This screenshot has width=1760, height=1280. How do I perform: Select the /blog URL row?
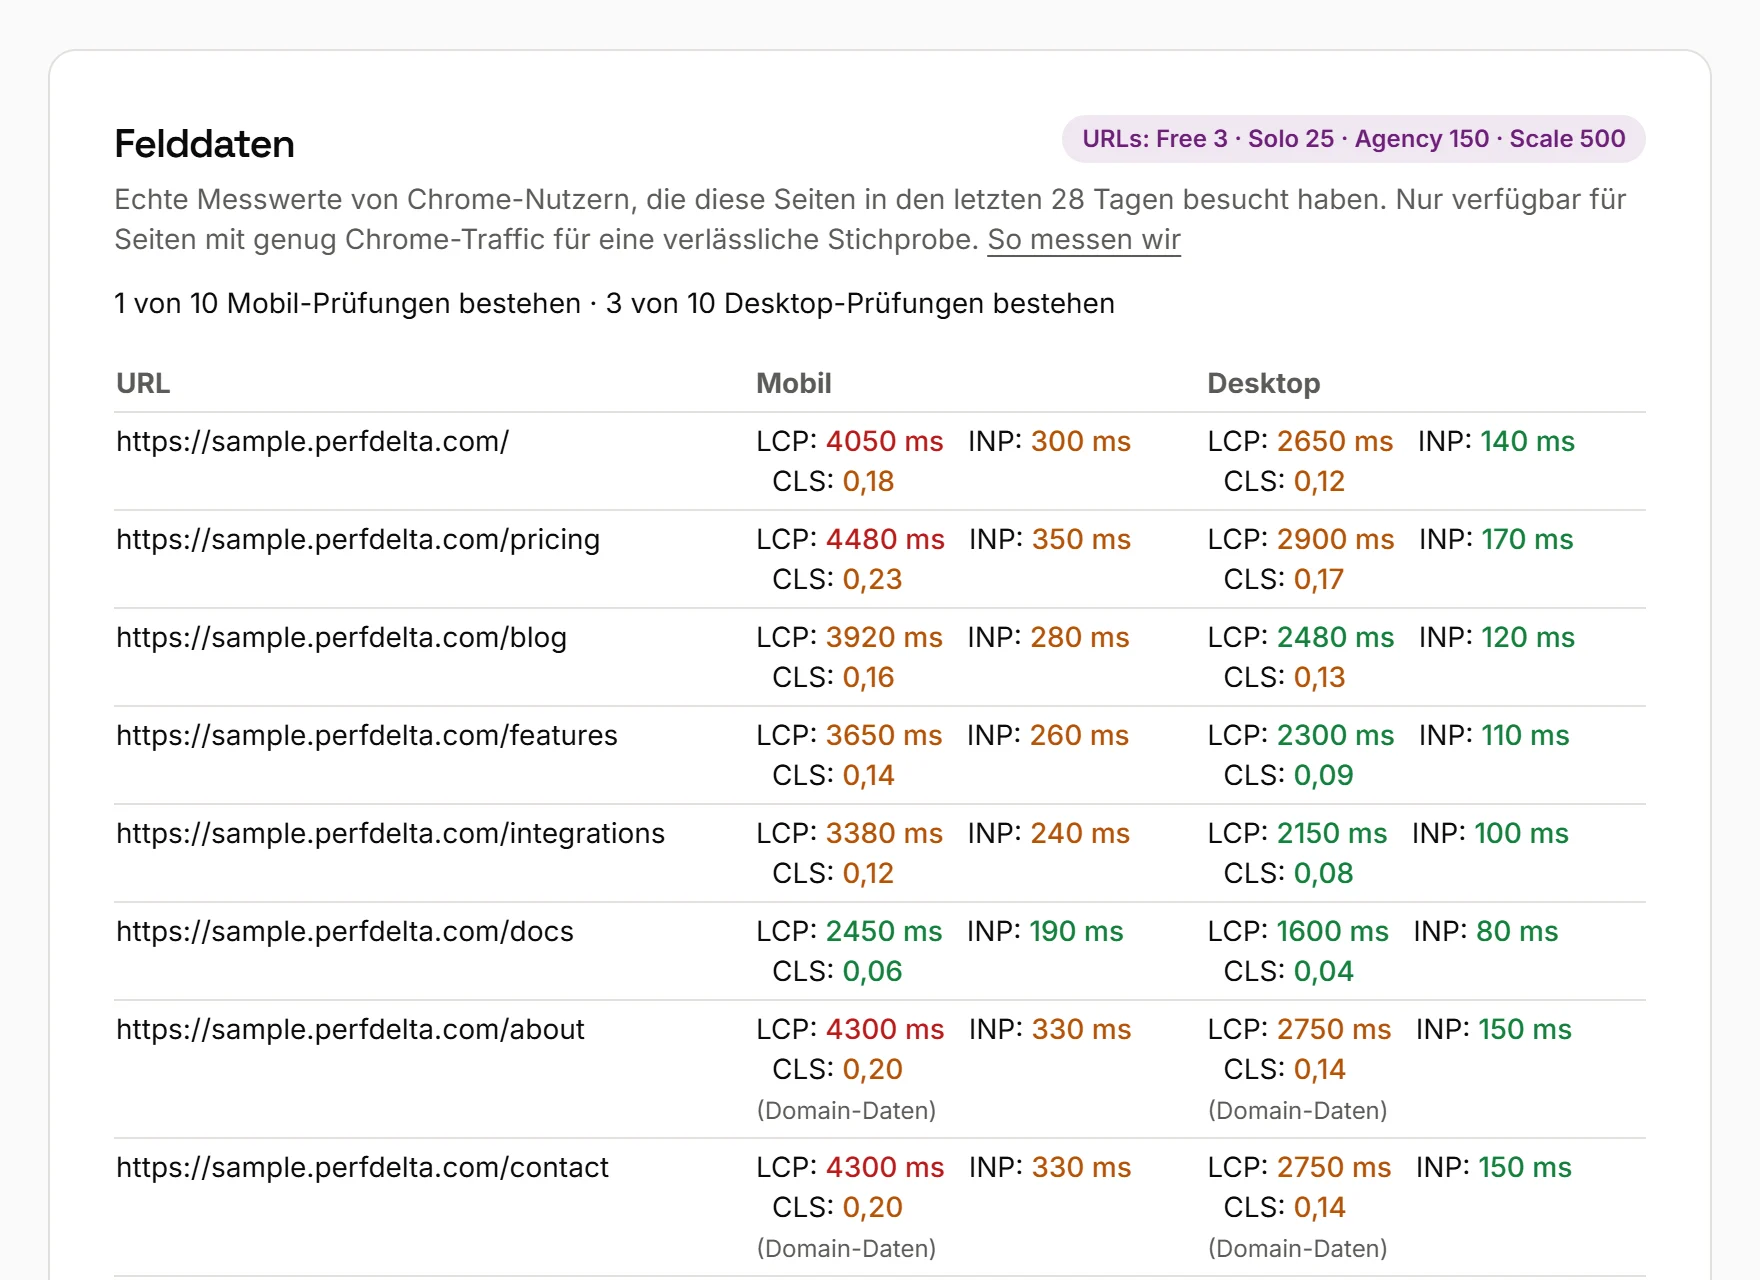pyautogui.click(x=880, y=657)
